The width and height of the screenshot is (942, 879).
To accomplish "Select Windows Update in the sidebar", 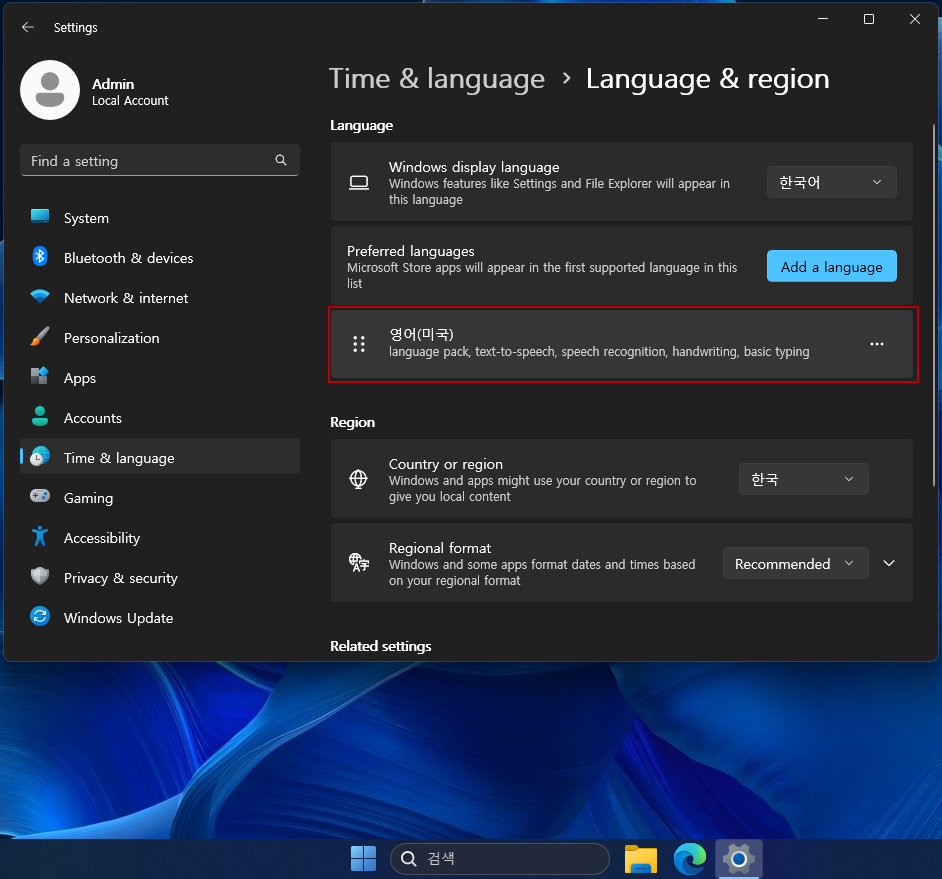I will click(x=160, y=618).
